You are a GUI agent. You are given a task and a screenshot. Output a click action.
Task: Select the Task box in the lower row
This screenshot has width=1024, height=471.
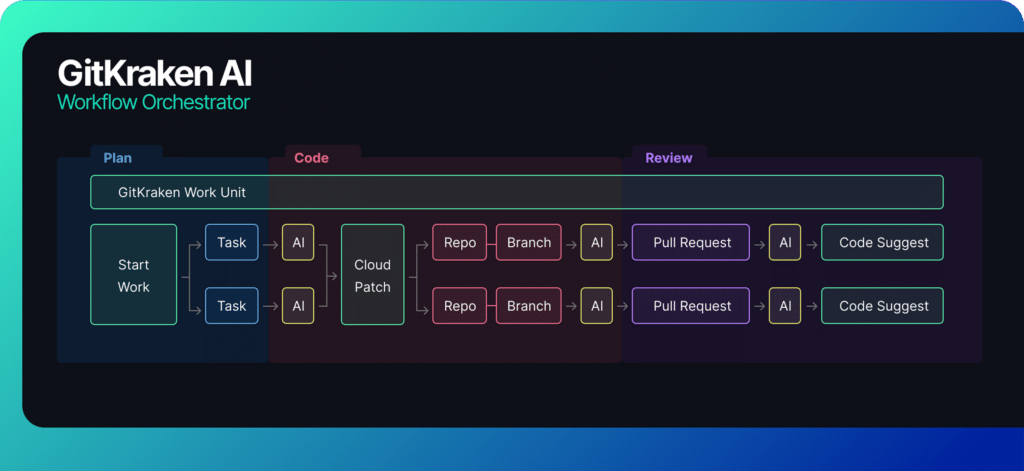(x=232, y=306)
